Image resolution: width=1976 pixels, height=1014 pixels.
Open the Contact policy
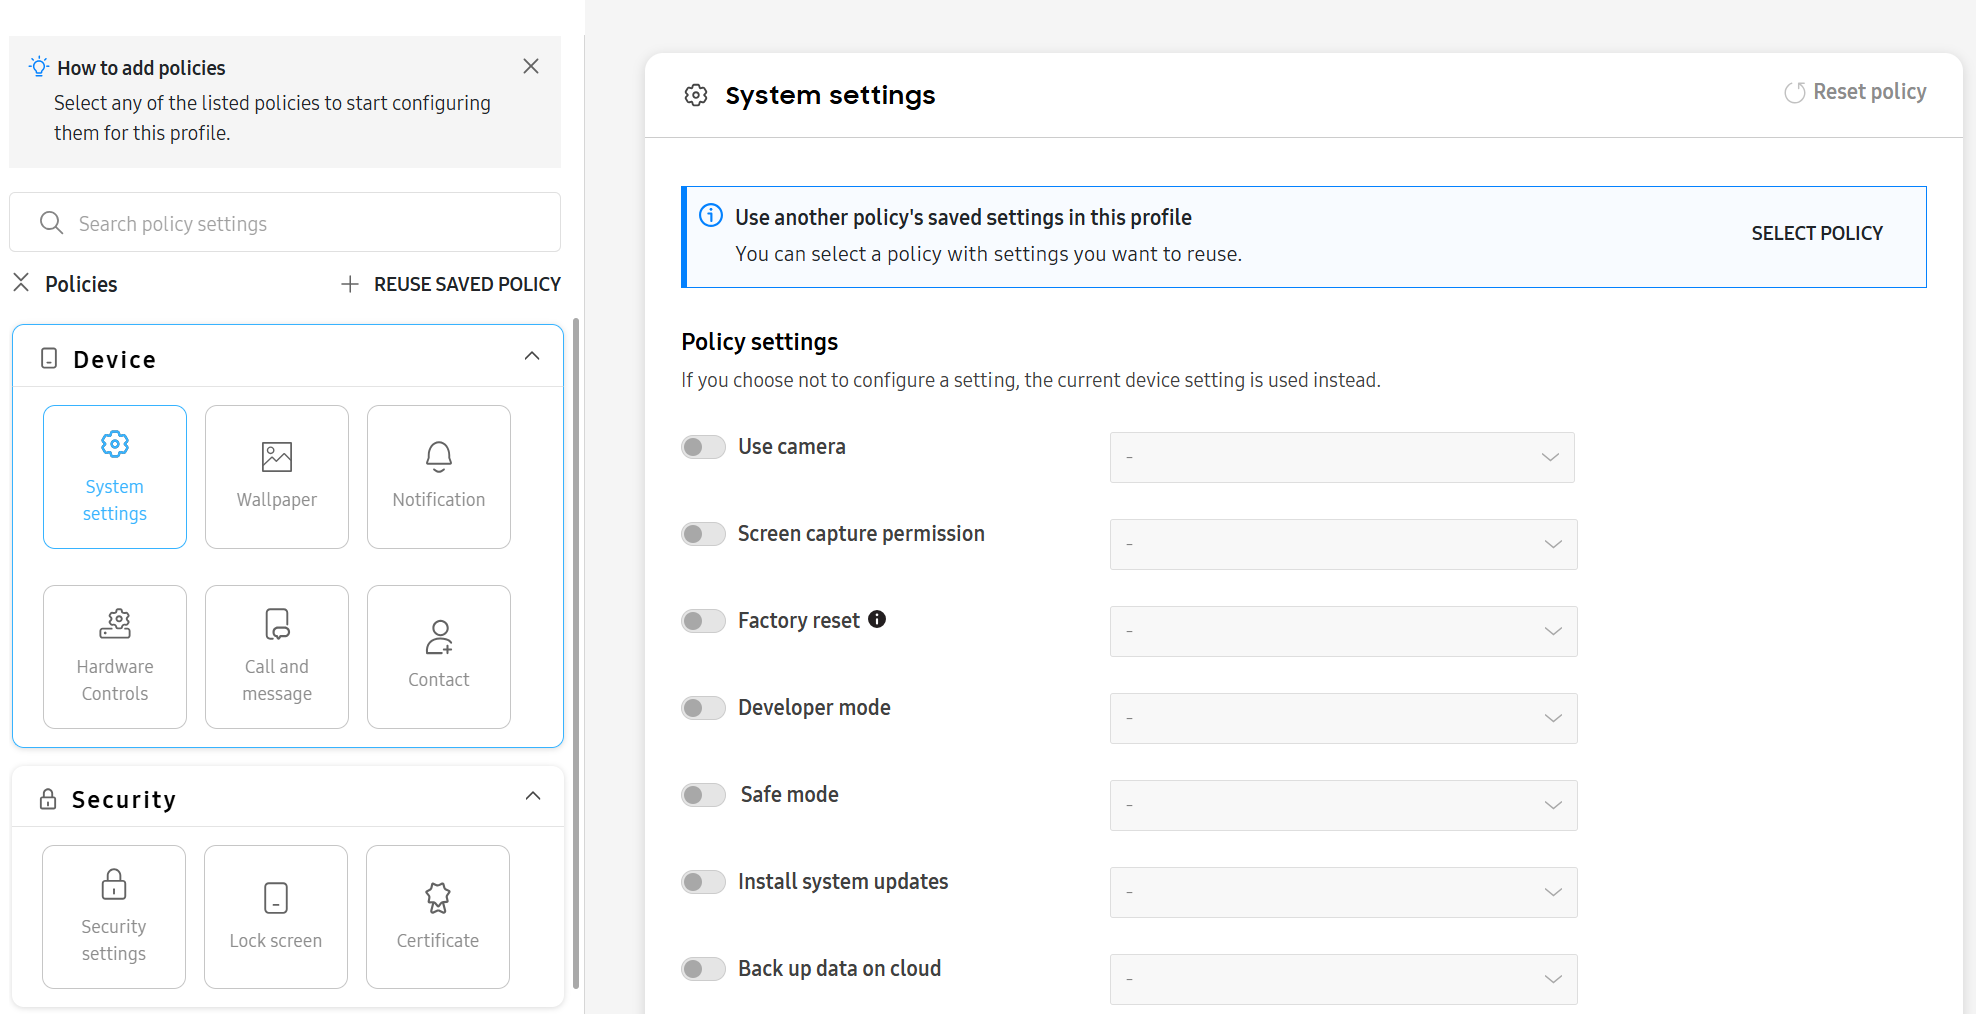pos(438,656)
